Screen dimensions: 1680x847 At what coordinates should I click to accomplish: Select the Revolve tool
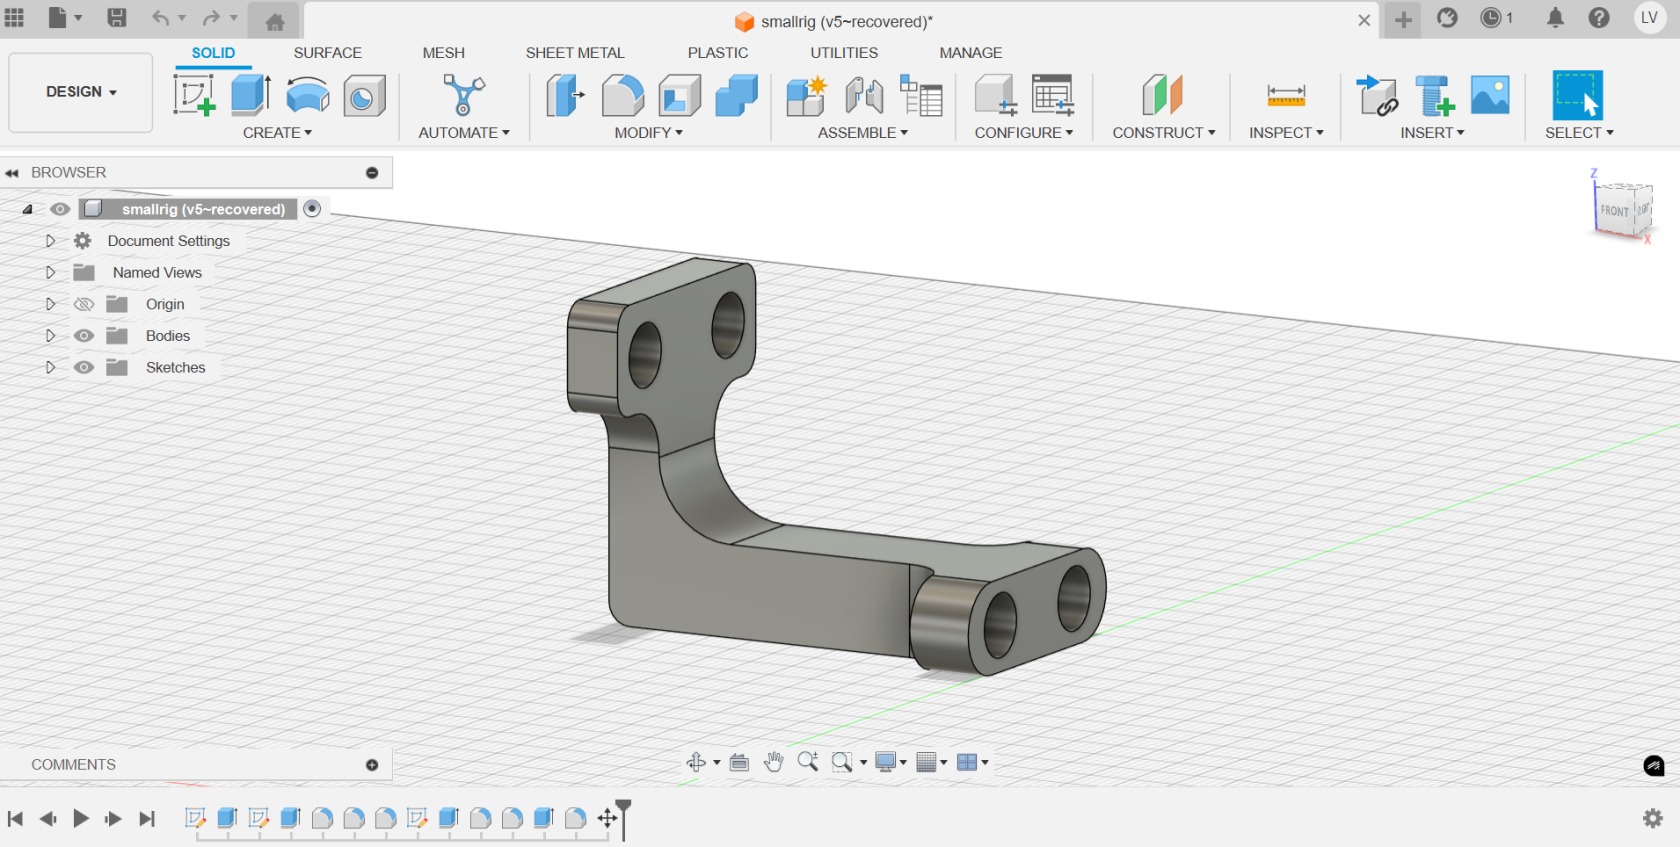pos(307,96)
